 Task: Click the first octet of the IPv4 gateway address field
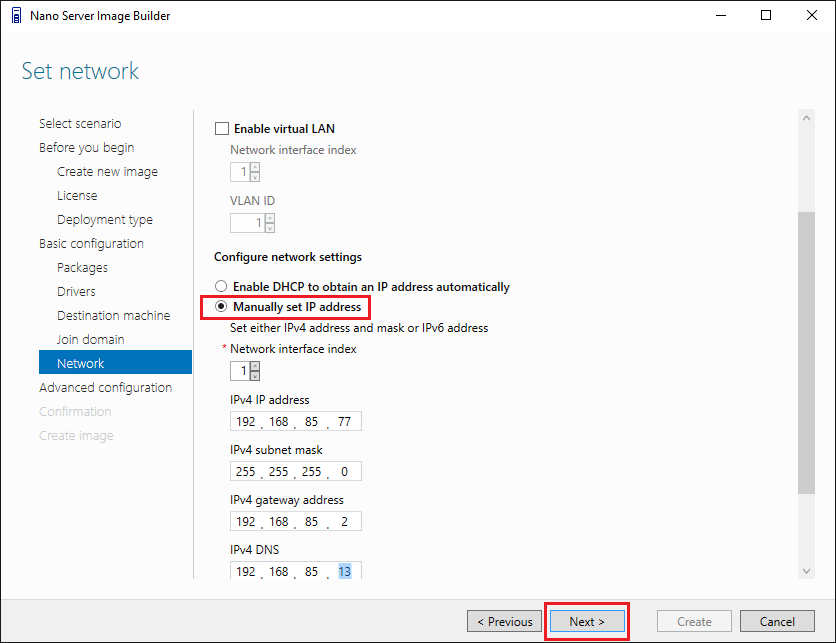pos(246,521)
